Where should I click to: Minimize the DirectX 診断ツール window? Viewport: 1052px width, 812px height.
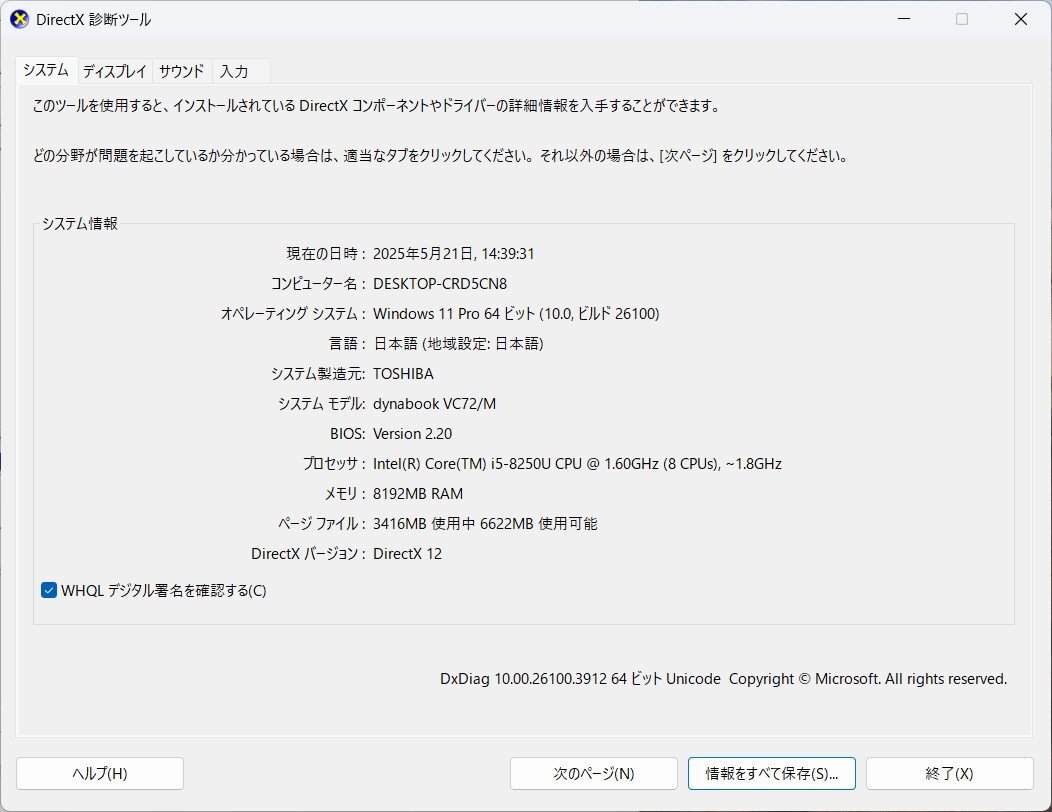click(x=903, y=19)
